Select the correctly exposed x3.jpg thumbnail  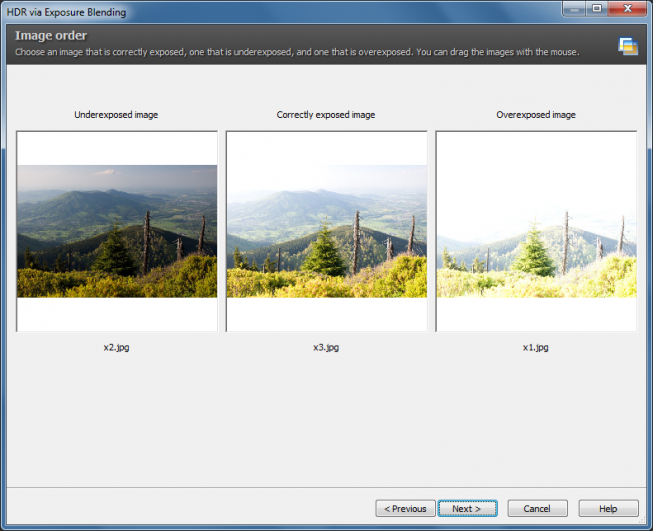pos(326,231)
